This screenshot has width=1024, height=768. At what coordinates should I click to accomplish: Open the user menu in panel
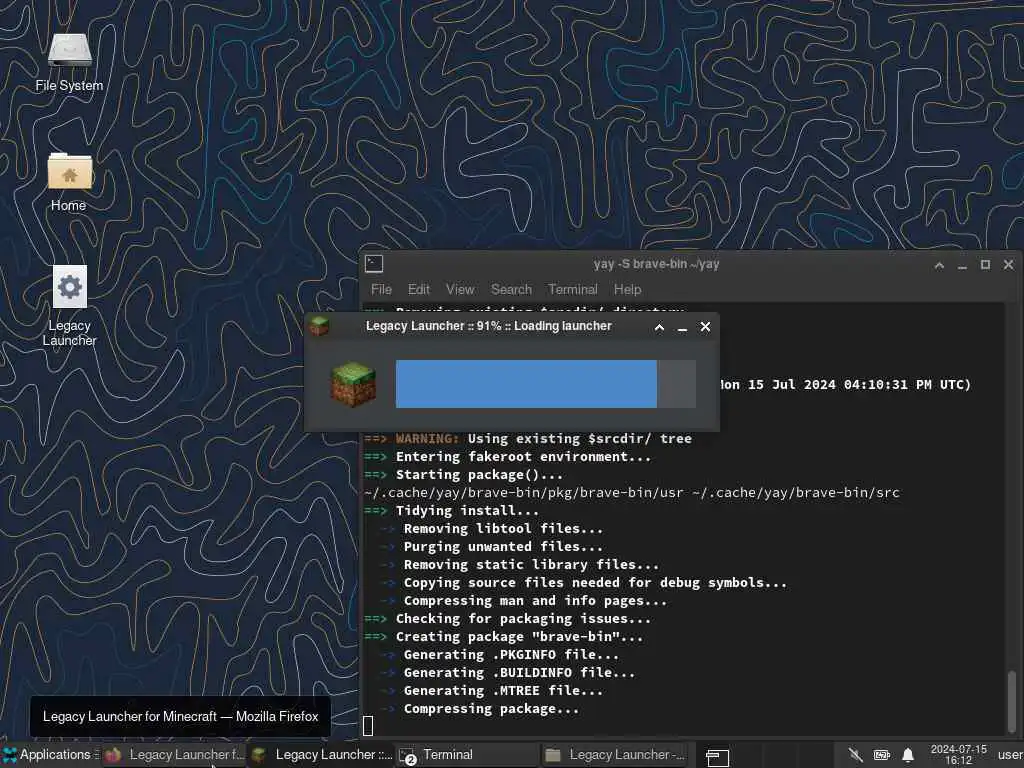pyautogui.click(x=1010, y=755)
